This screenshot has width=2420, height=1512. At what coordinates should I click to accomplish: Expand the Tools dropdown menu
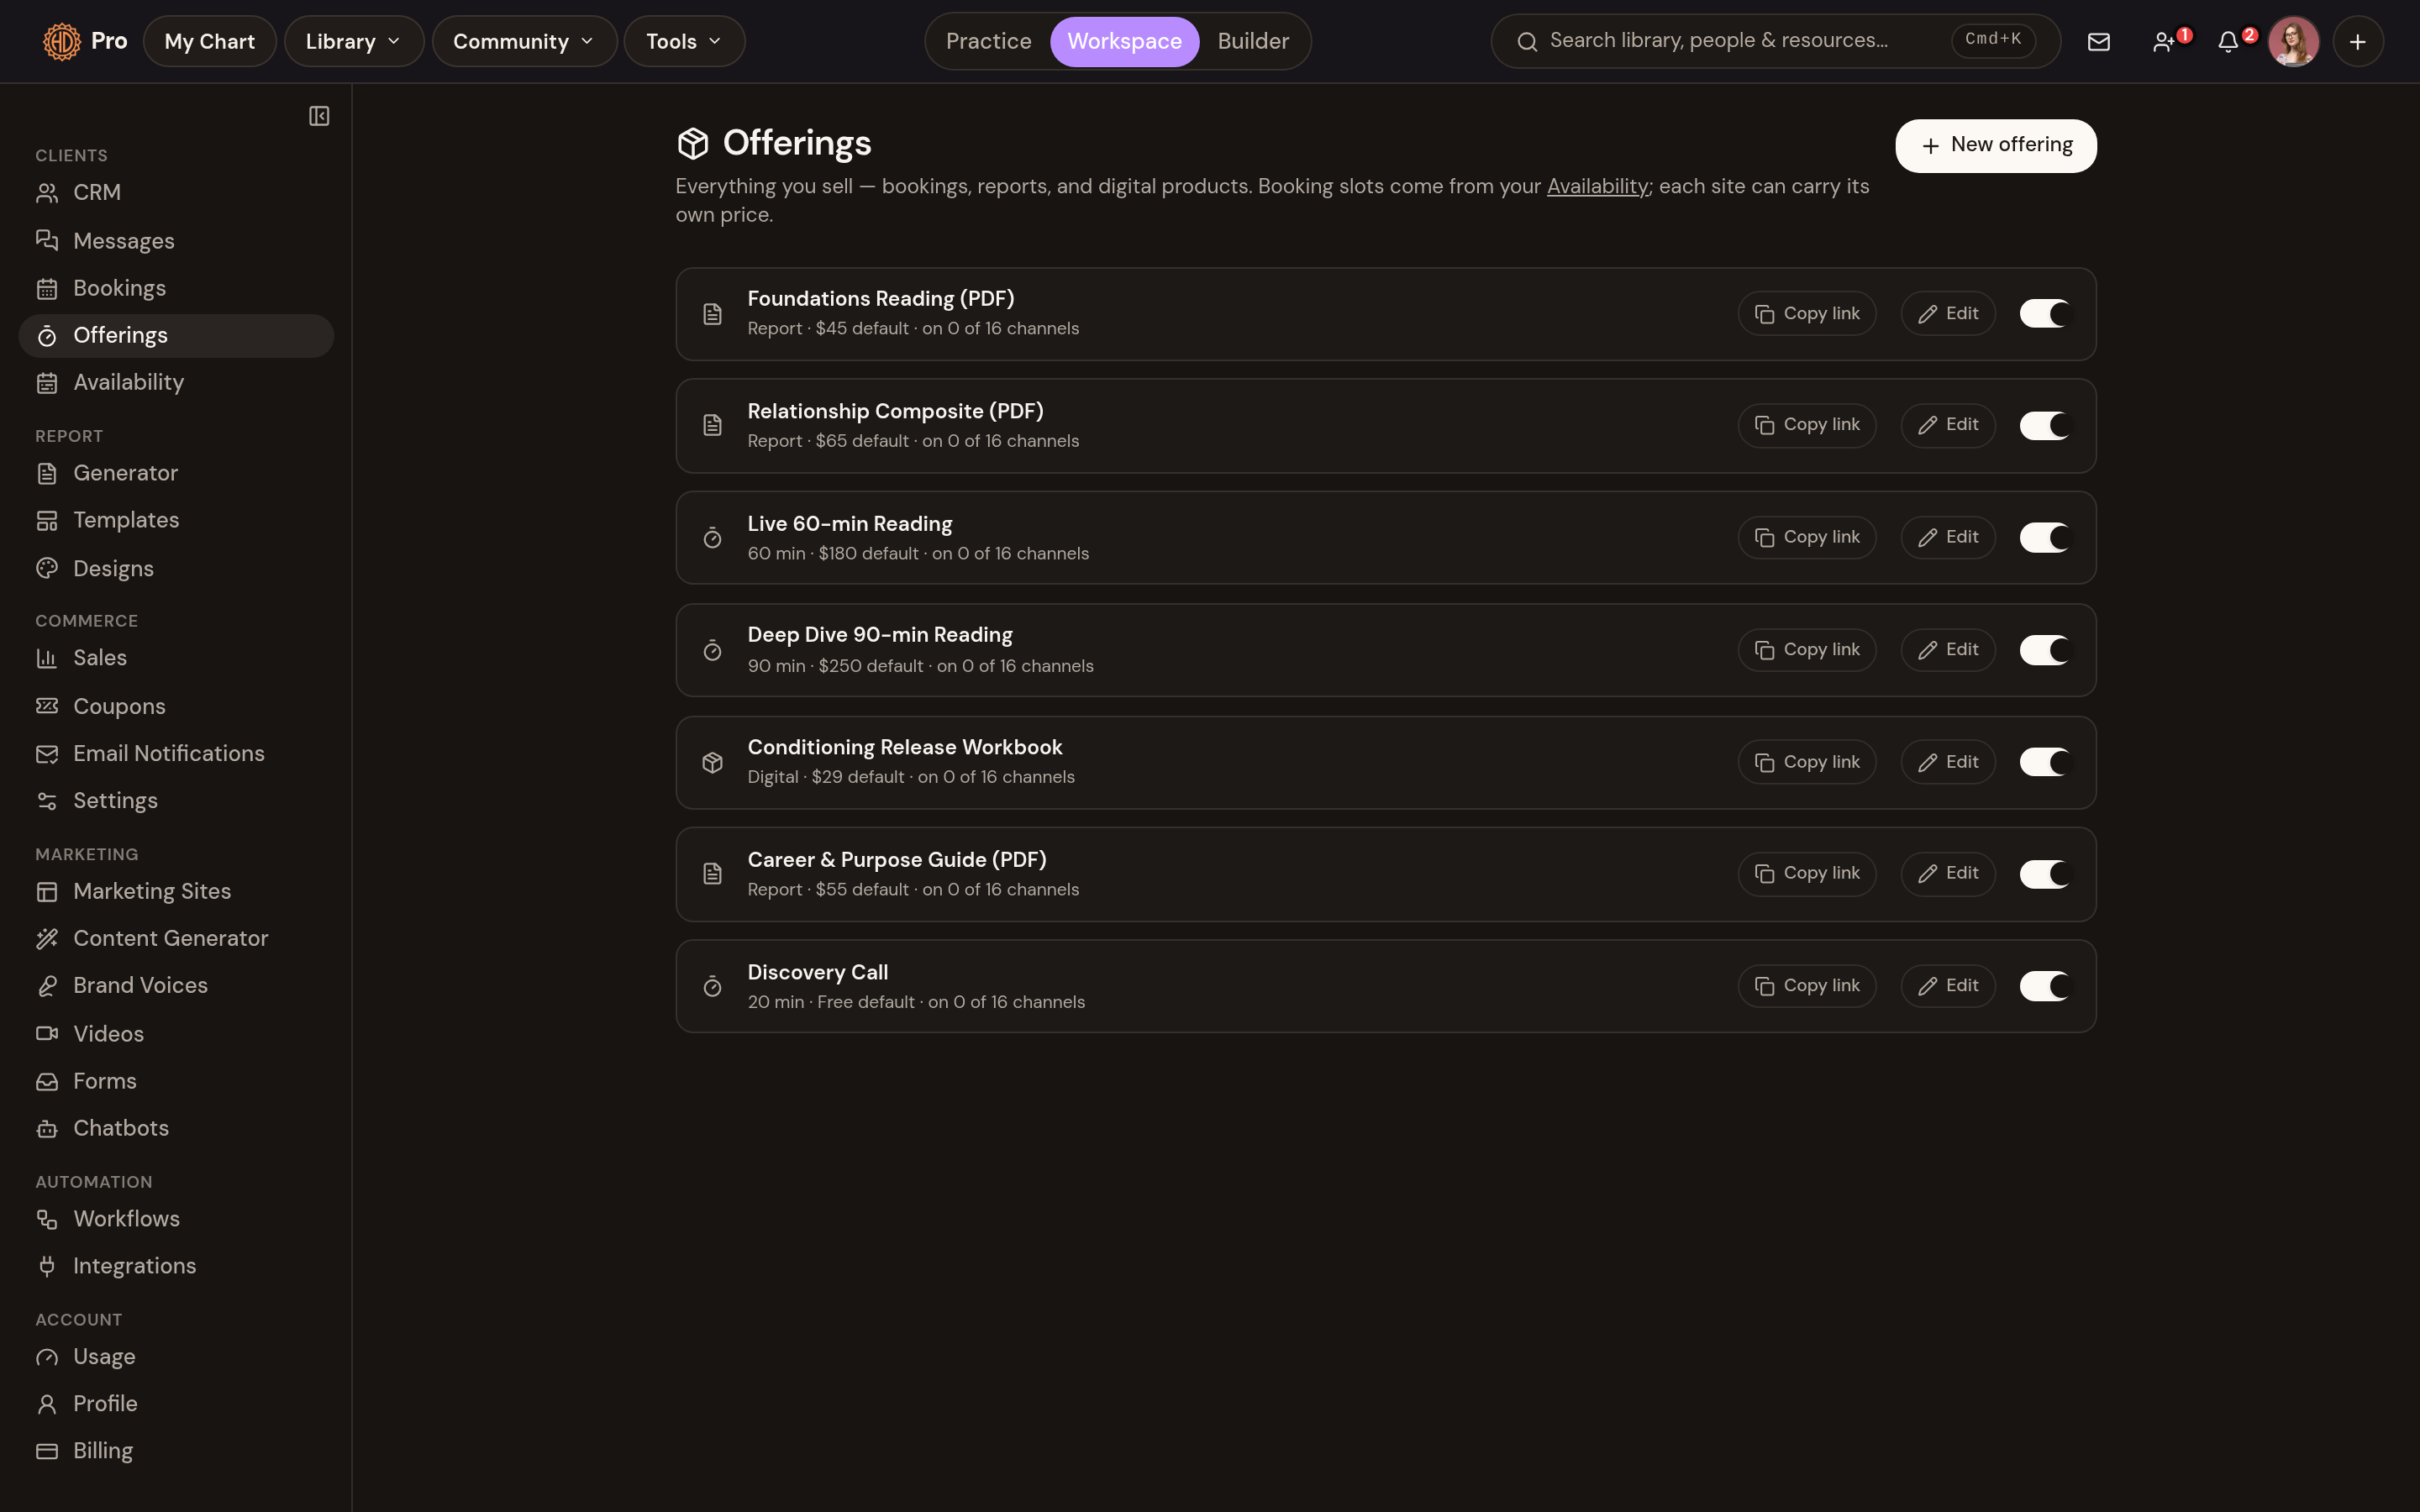coord(684,41)
